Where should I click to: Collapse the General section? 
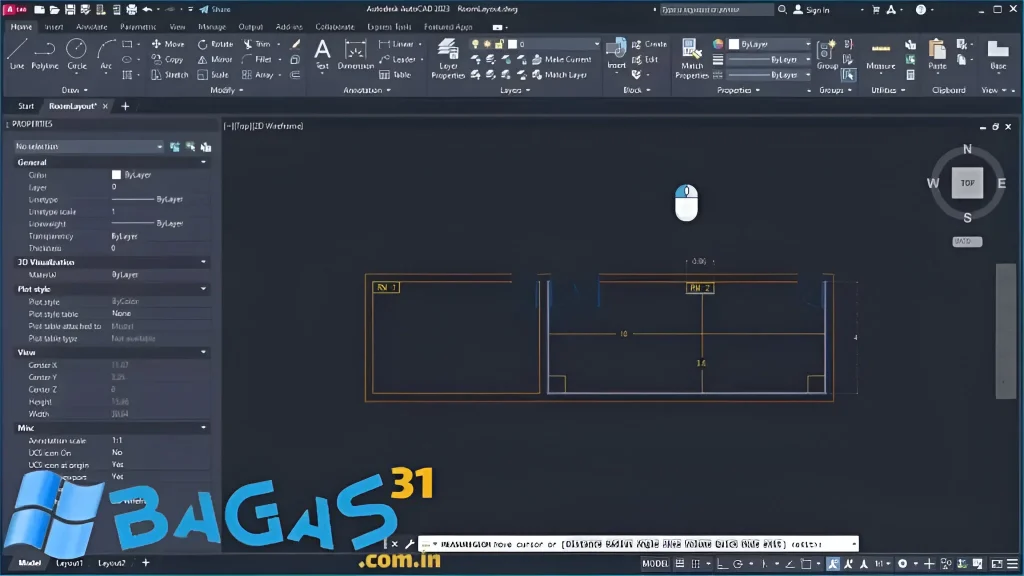tap(203, 162)
